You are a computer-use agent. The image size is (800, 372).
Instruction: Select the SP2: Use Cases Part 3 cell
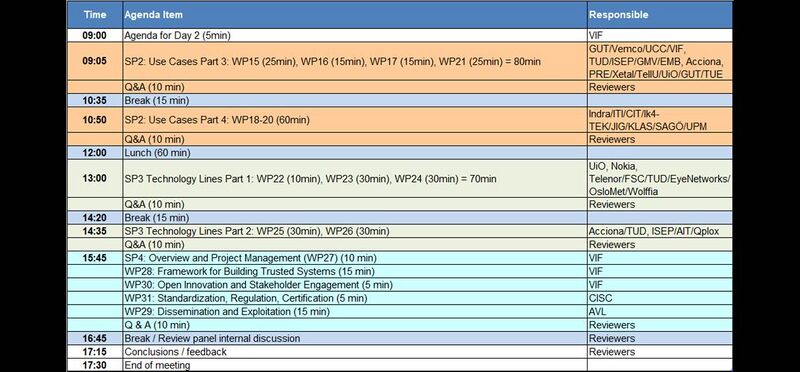pyautogui.click(x=355, y=61)
